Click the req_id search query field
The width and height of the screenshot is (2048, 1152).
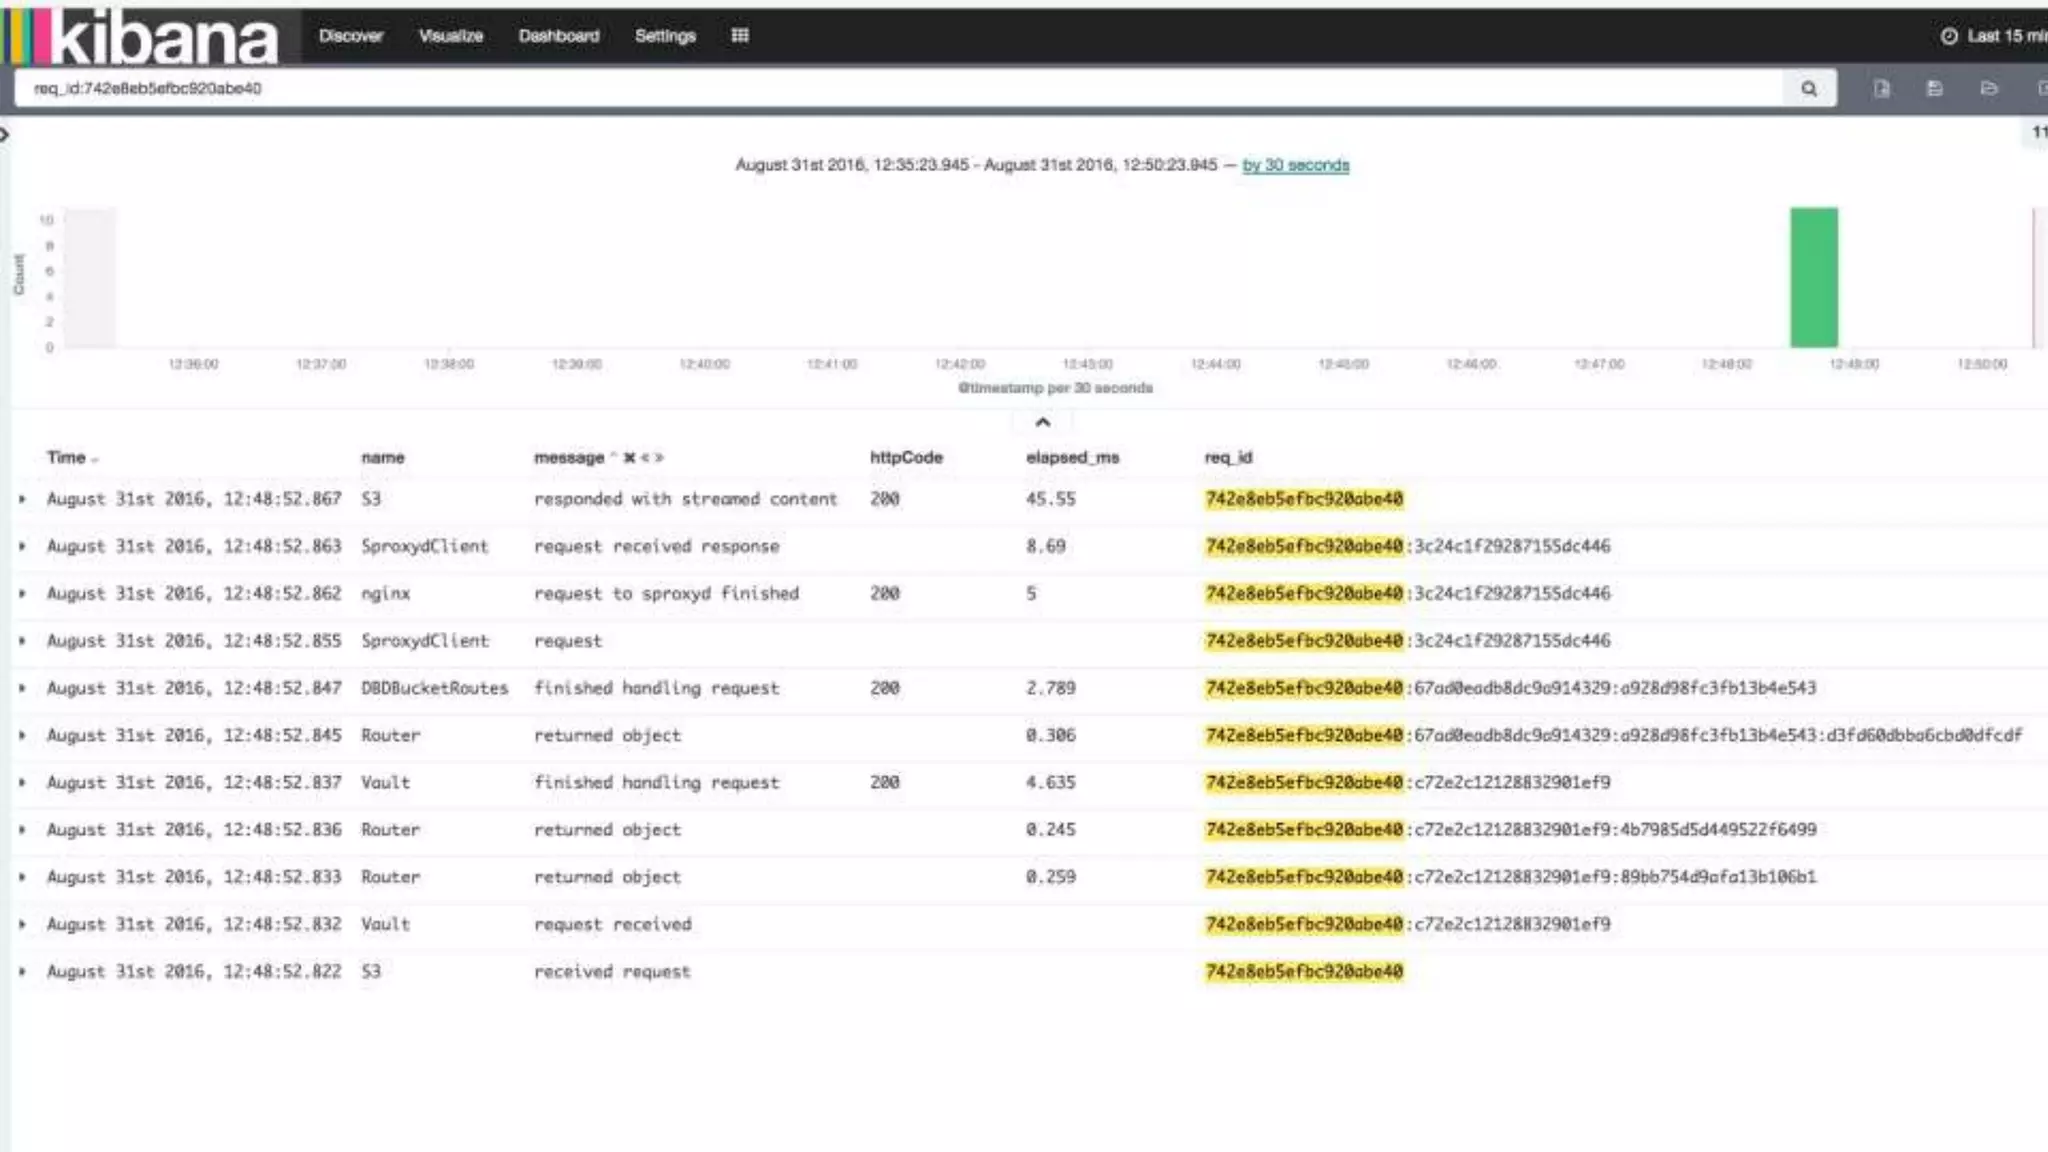(x=898, y=88)
